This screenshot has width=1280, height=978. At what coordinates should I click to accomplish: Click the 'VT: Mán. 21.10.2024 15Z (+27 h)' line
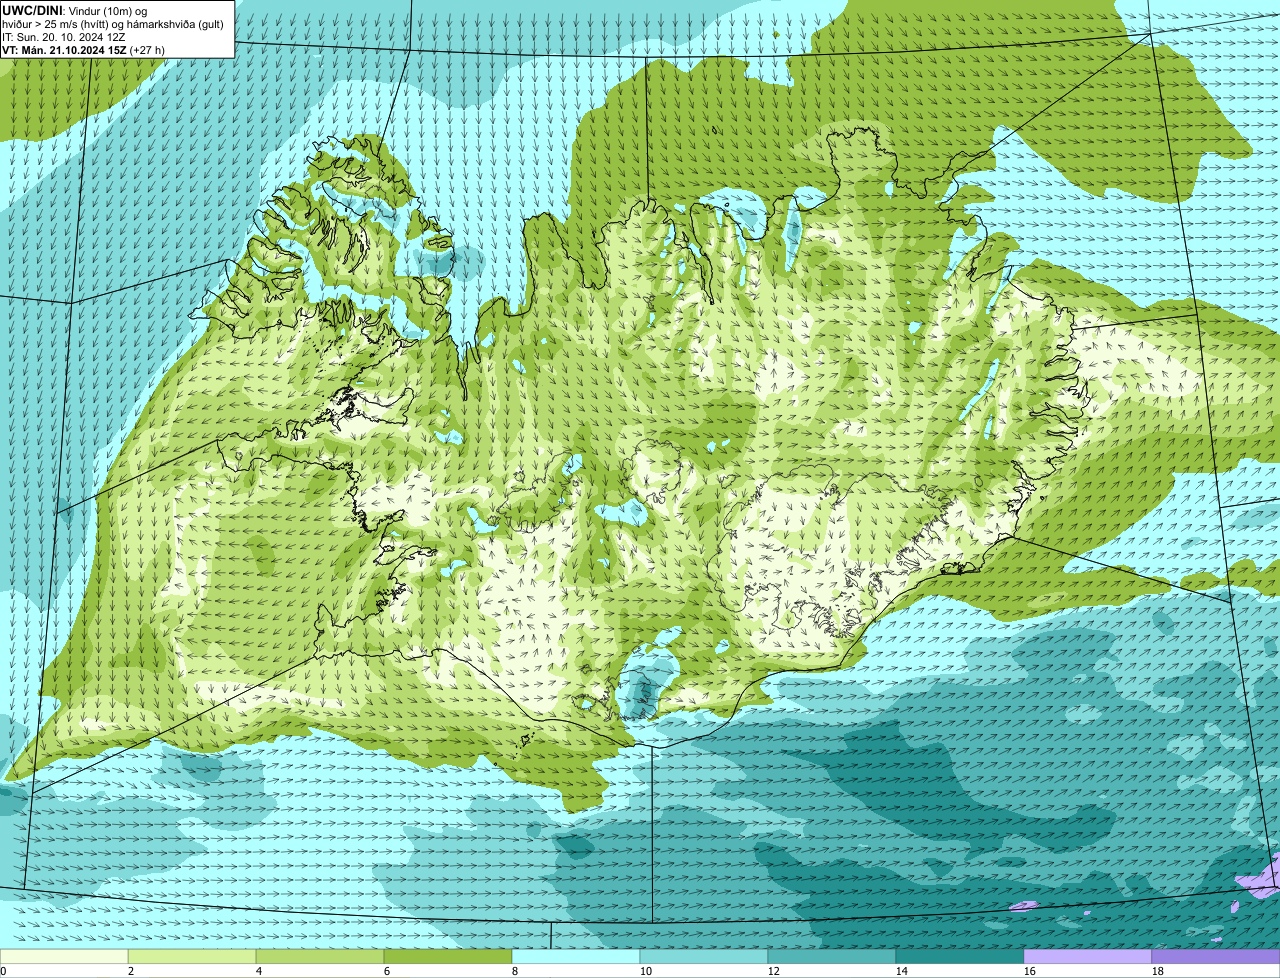coord(83,49)
